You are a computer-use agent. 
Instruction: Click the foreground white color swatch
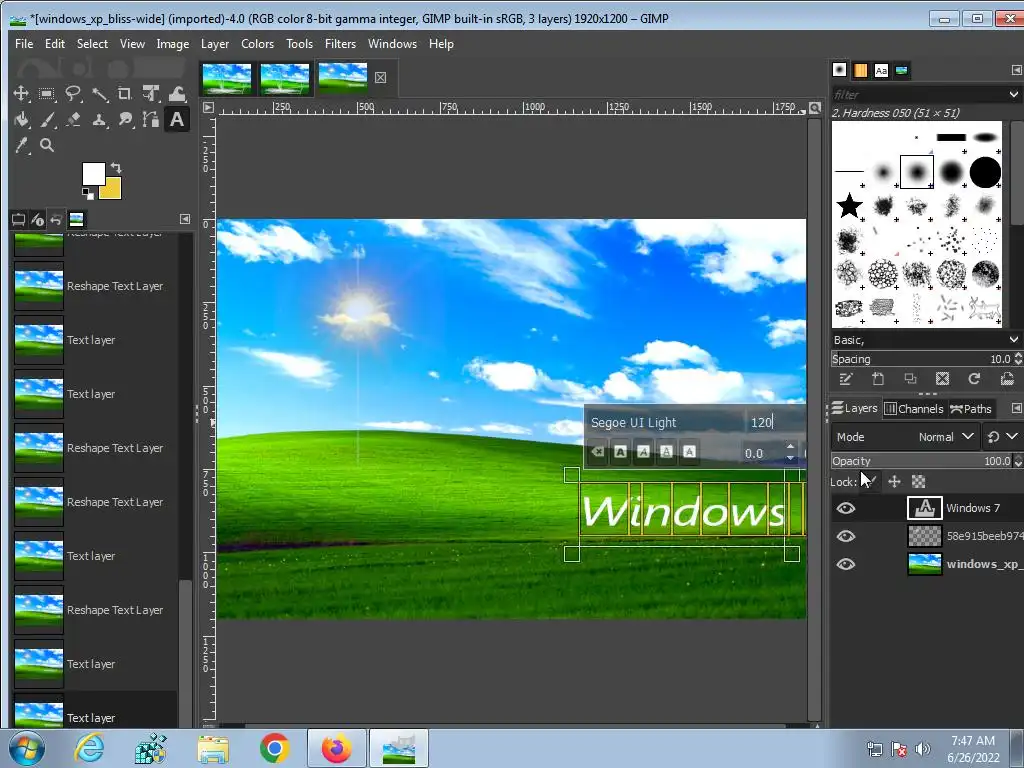point(93,174)
